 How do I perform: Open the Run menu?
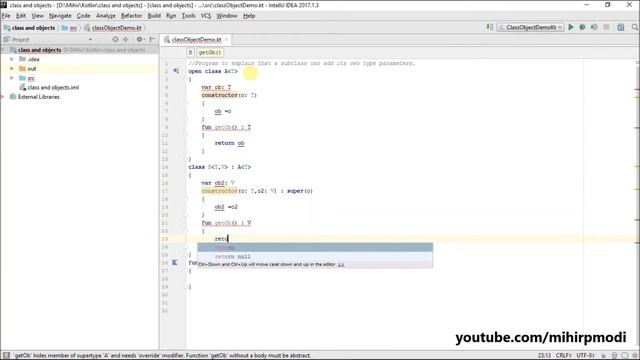(171, 16)
